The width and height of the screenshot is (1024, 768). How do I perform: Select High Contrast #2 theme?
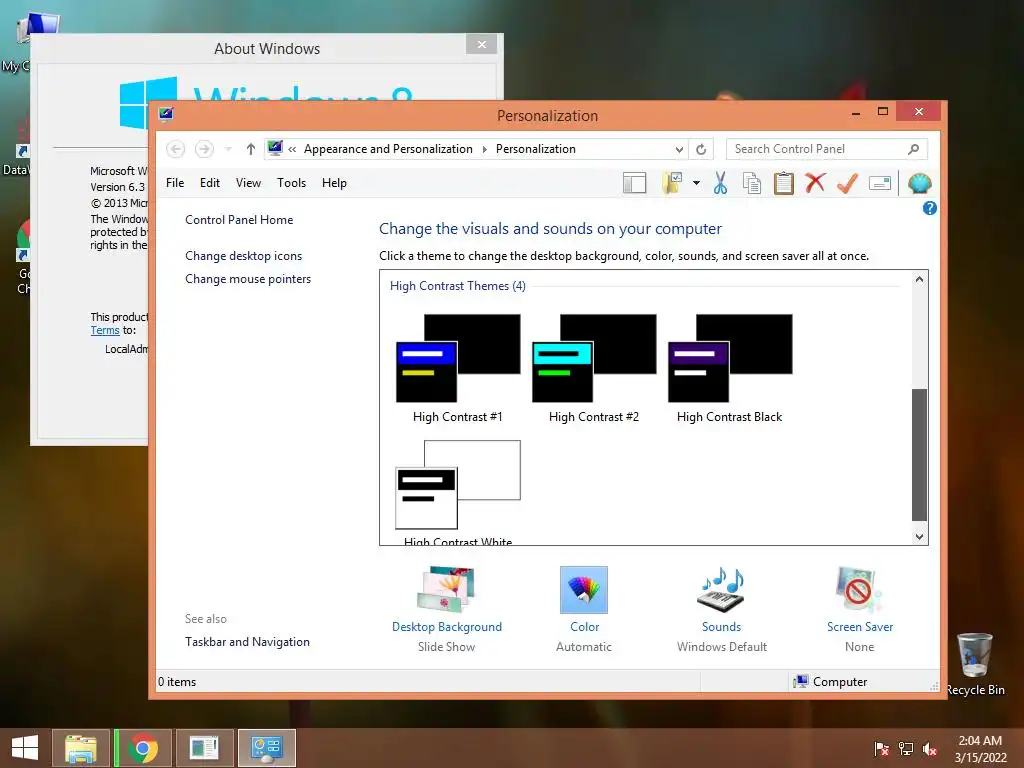click(594, 368)
